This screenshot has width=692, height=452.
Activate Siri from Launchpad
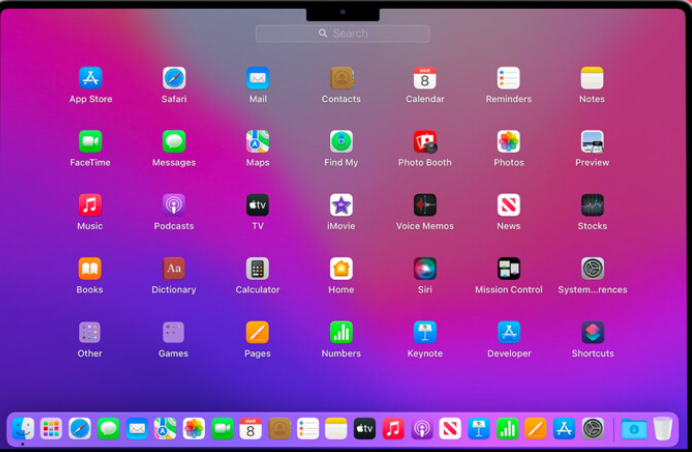425,269
